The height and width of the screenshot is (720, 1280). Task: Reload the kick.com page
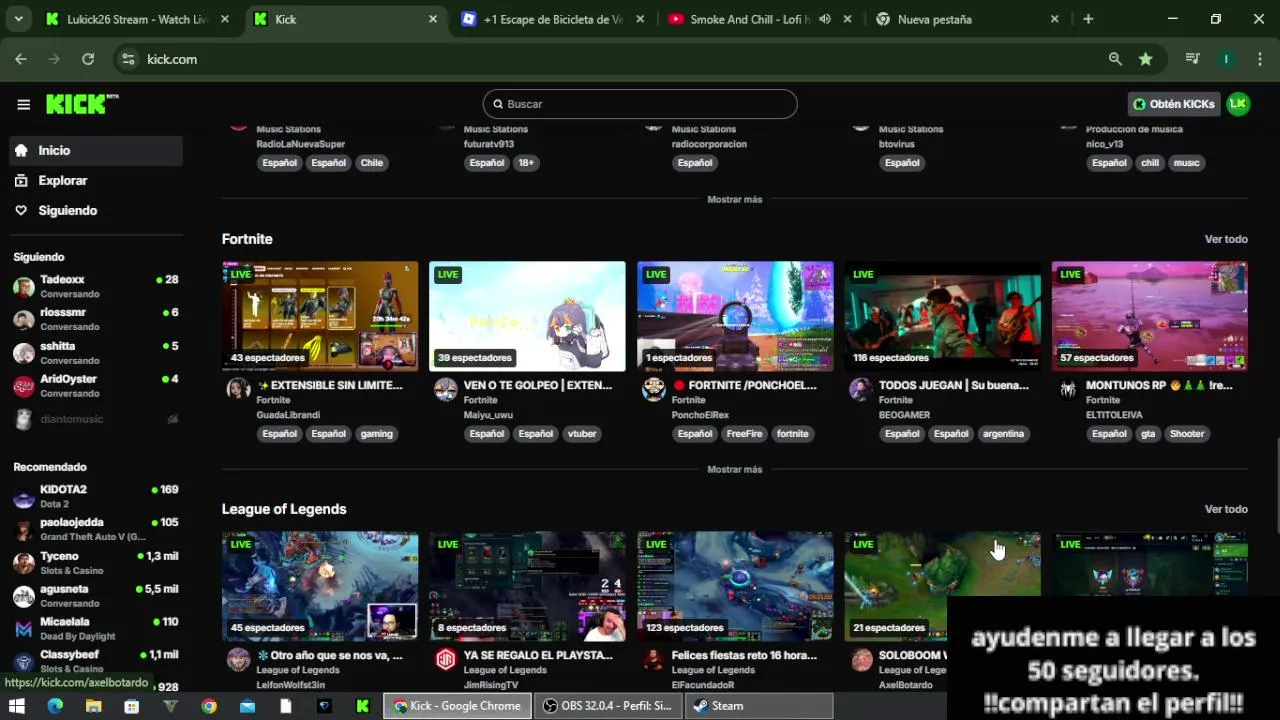(x=88, y=59)
